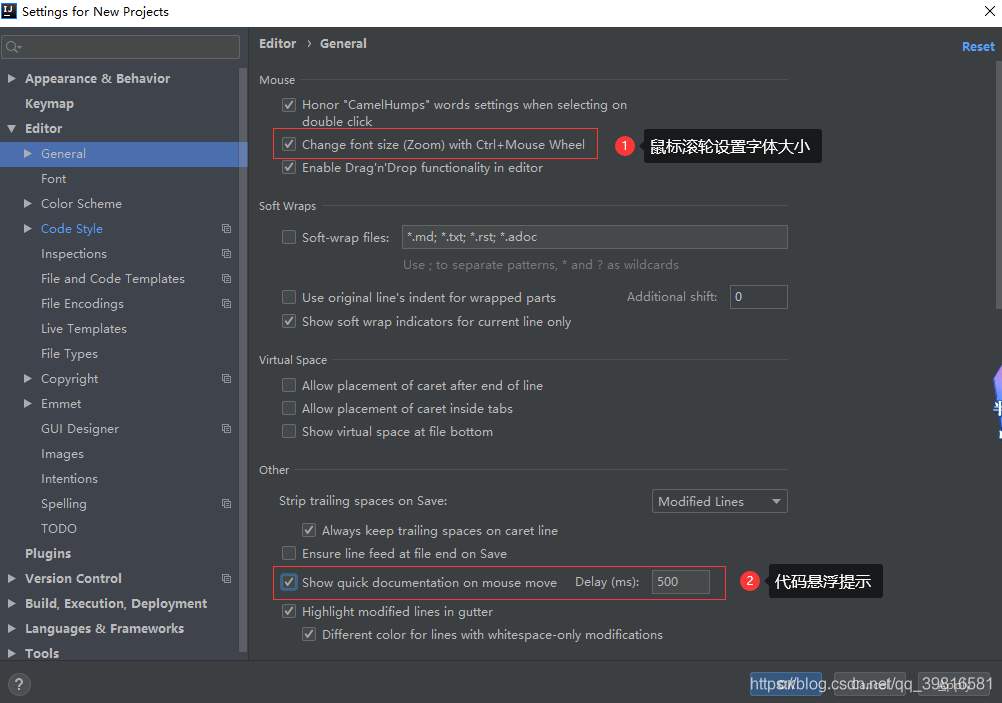1002x703 pixels.
Task: Open File Types settings
Action: pos(69,353)
